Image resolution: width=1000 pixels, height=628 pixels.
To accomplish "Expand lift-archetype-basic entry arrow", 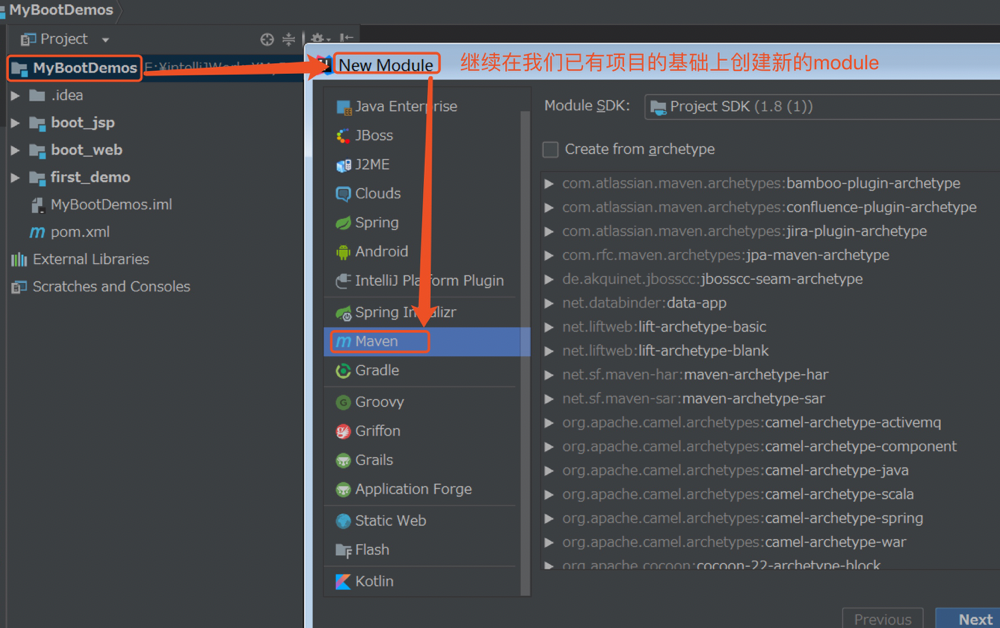I will click(548, 327).
